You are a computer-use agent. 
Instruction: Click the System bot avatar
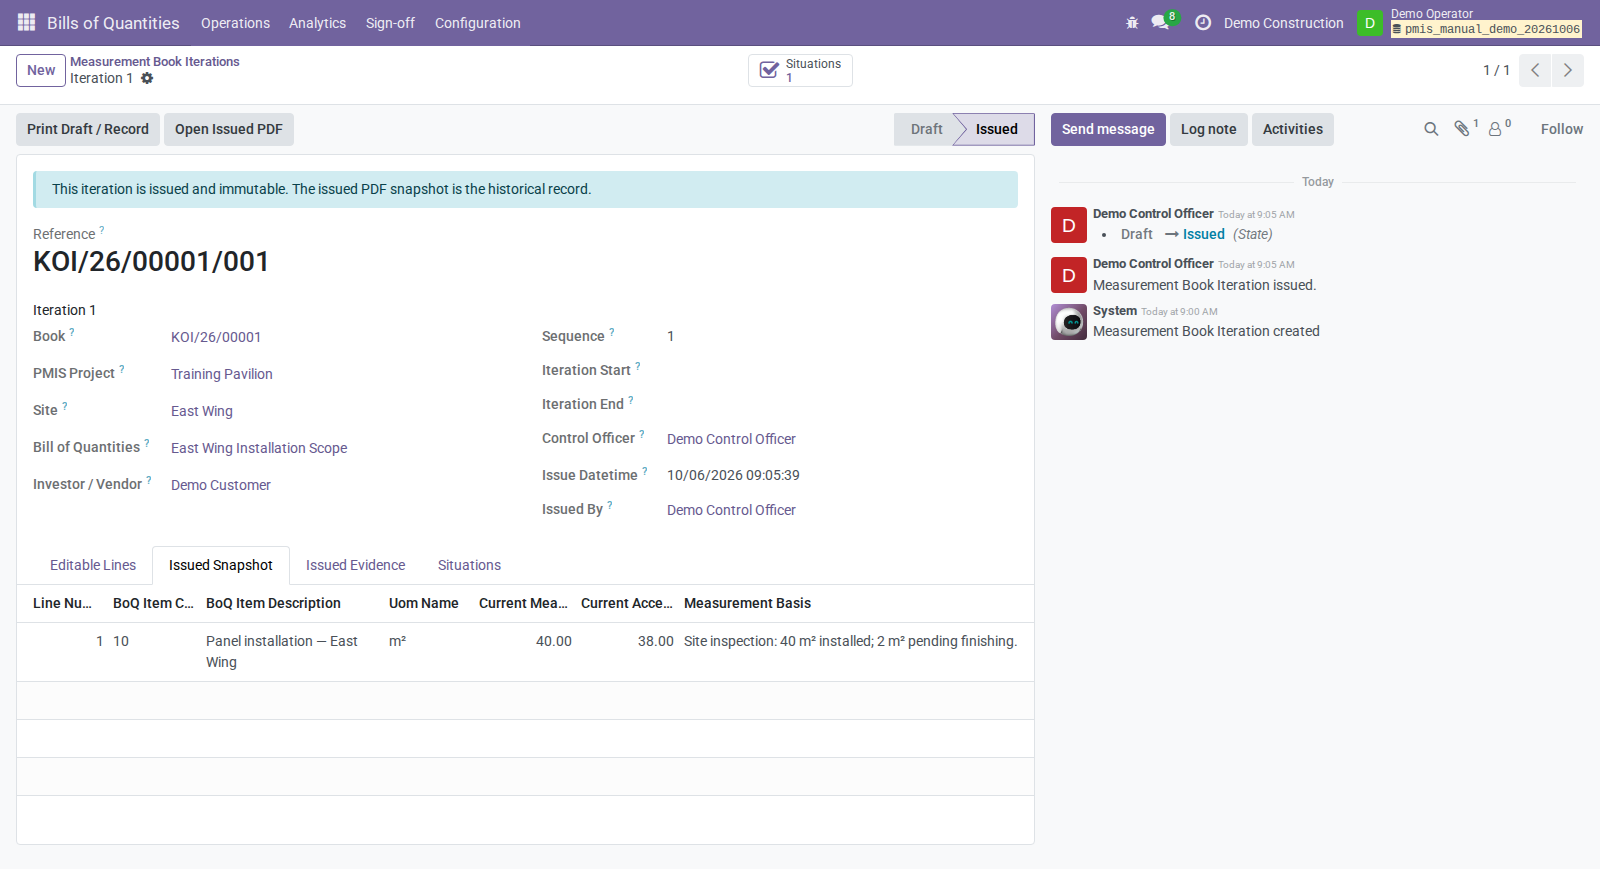[x=1069, y=322]
